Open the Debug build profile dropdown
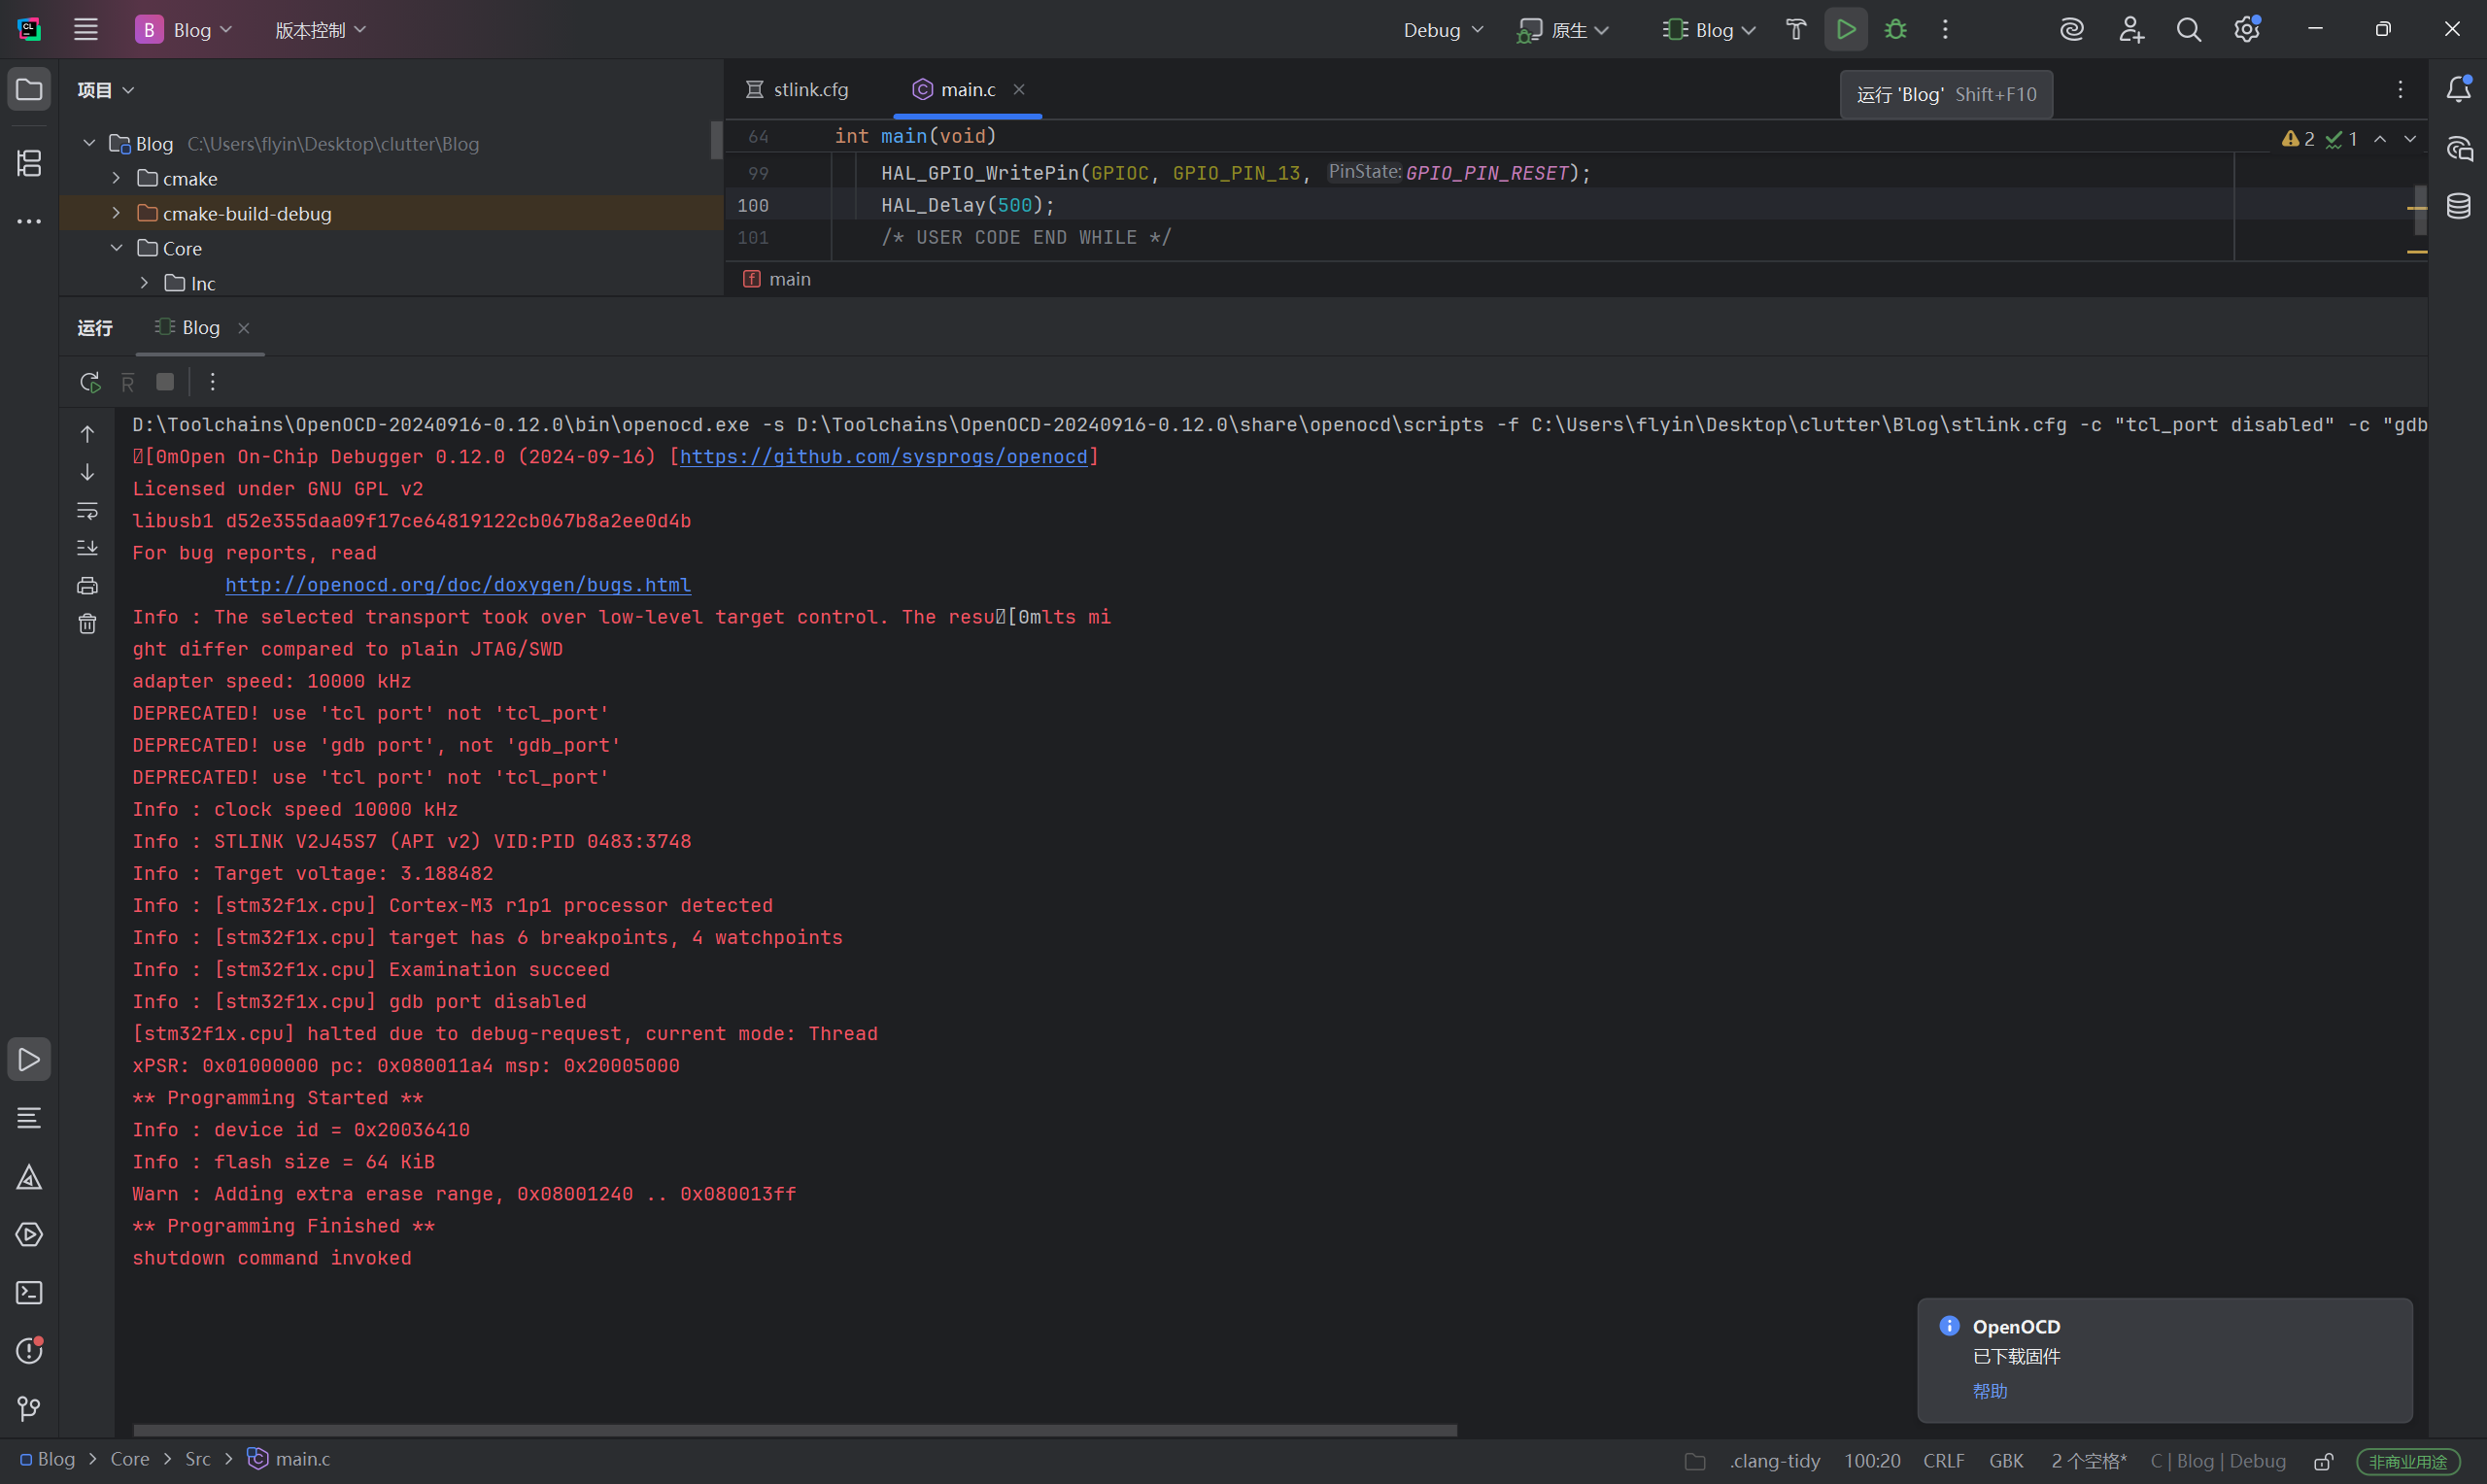The height and width of the screenshot is (1484, 2487). click(x=1442, y=30)
